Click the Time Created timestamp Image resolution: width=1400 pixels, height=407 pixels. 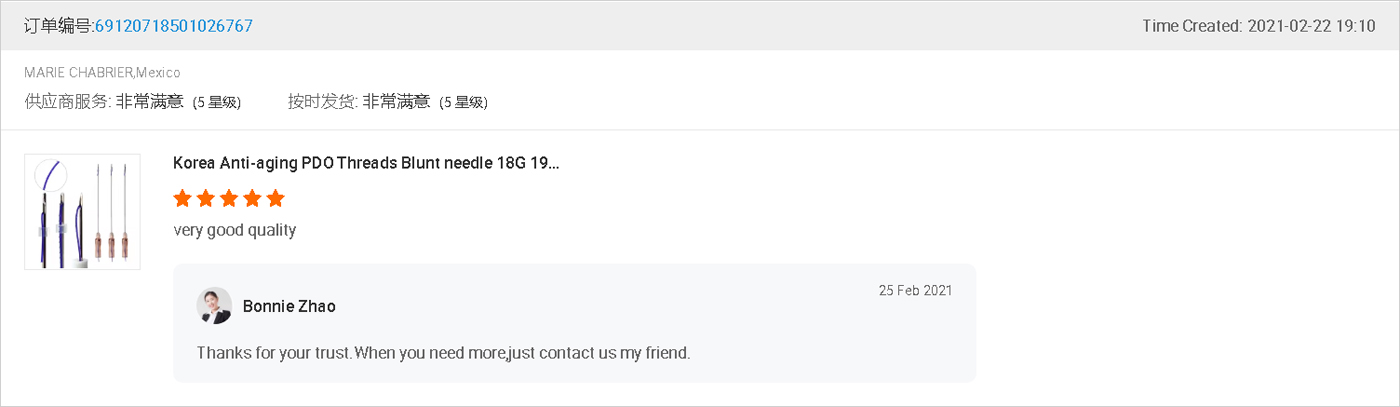[x=1259, y=26]
